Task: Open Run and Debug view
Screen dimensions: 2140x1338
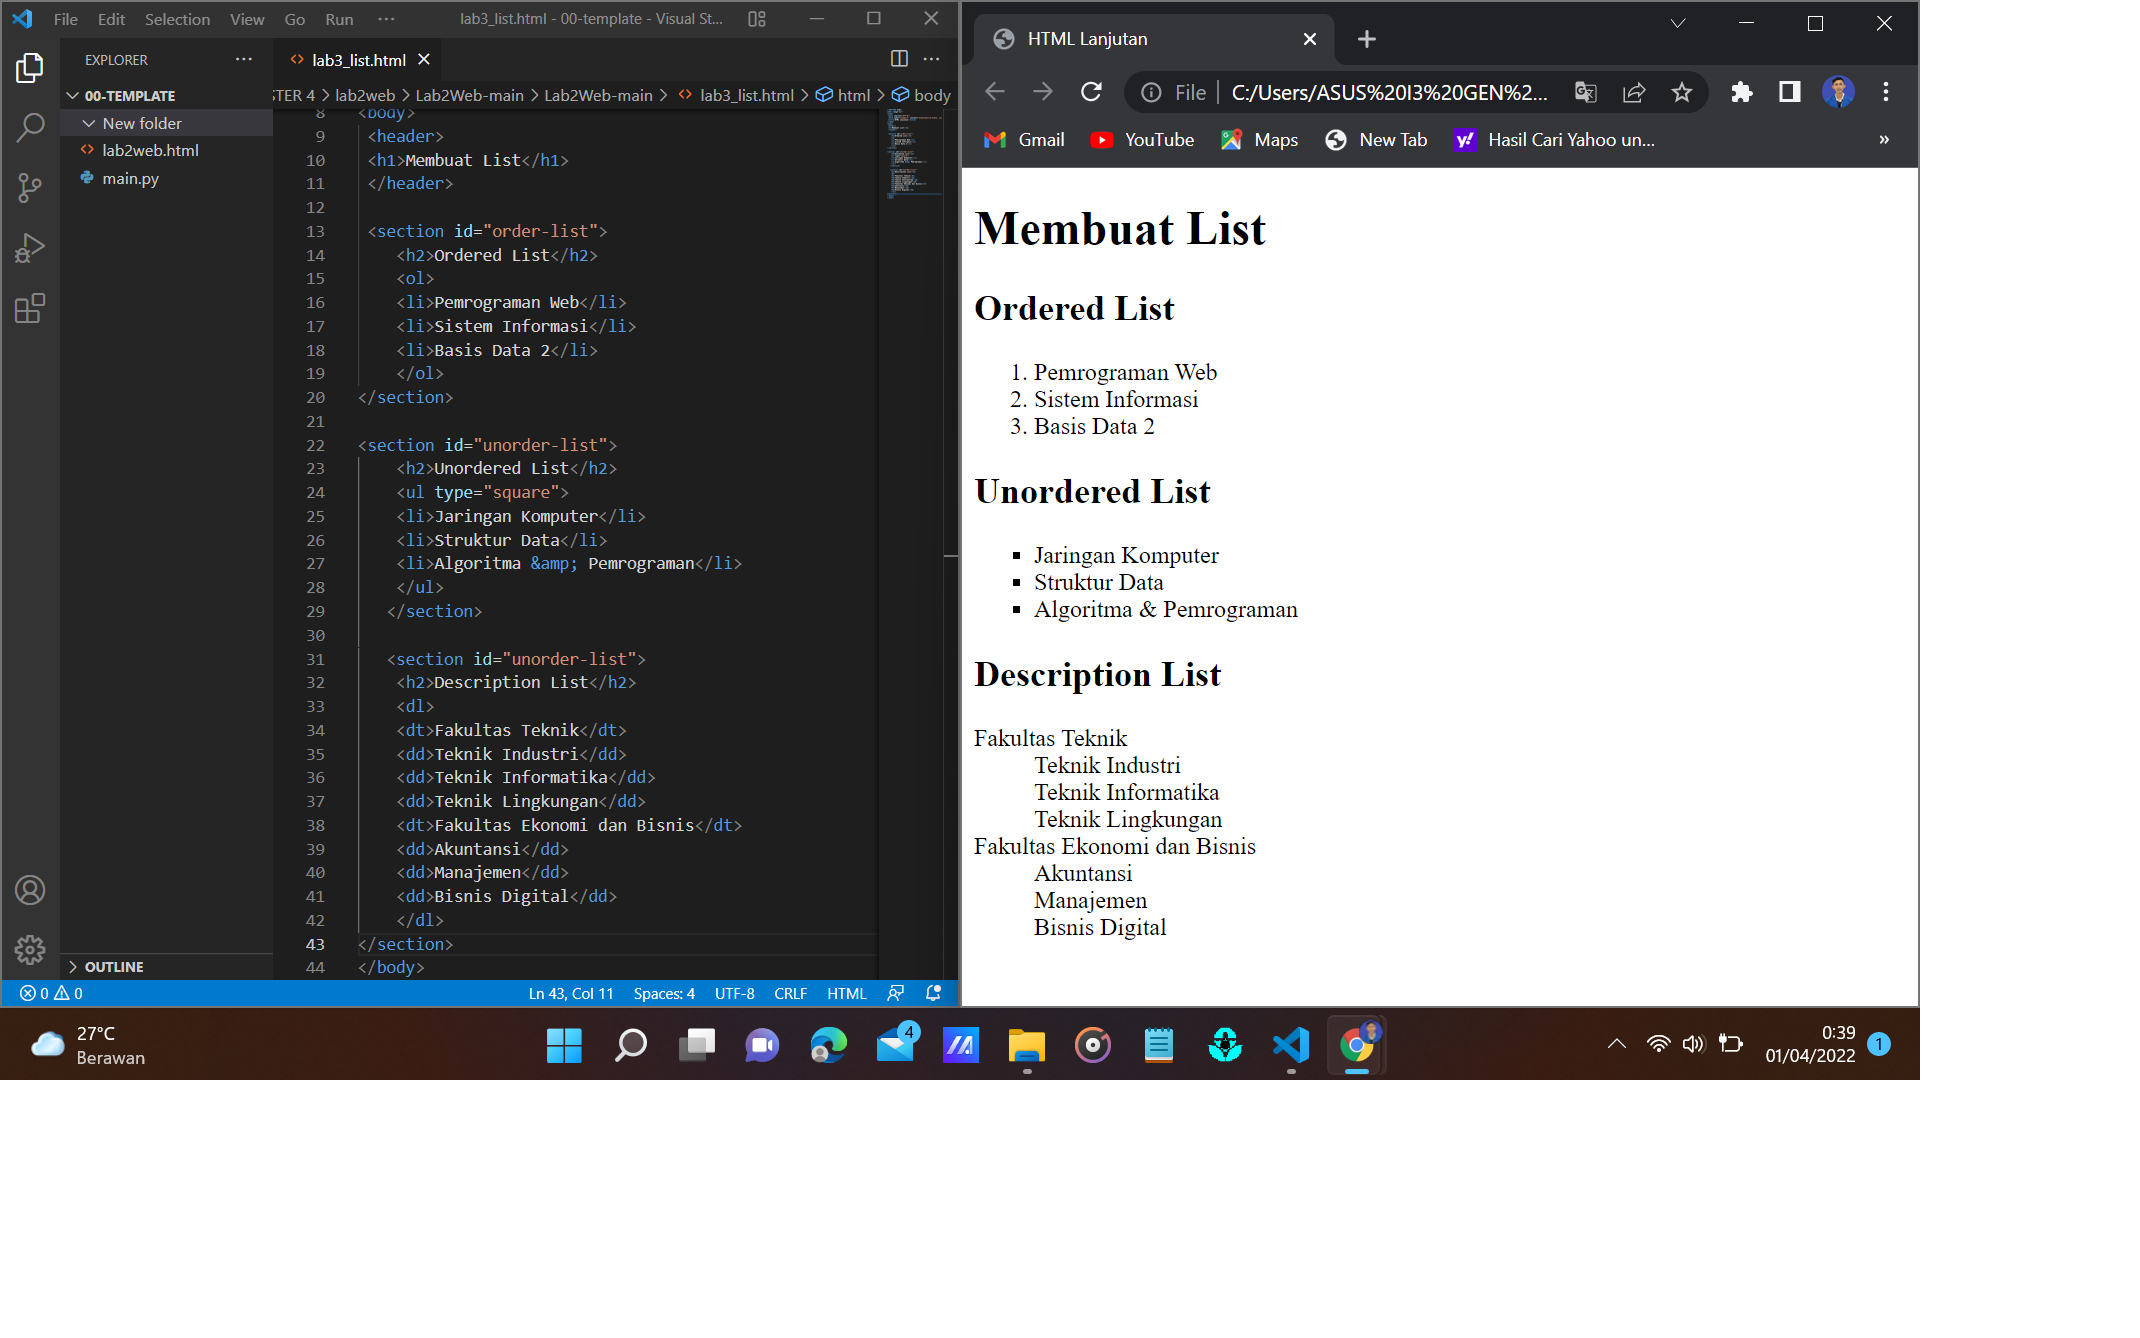Action: (x=30, y=247)
